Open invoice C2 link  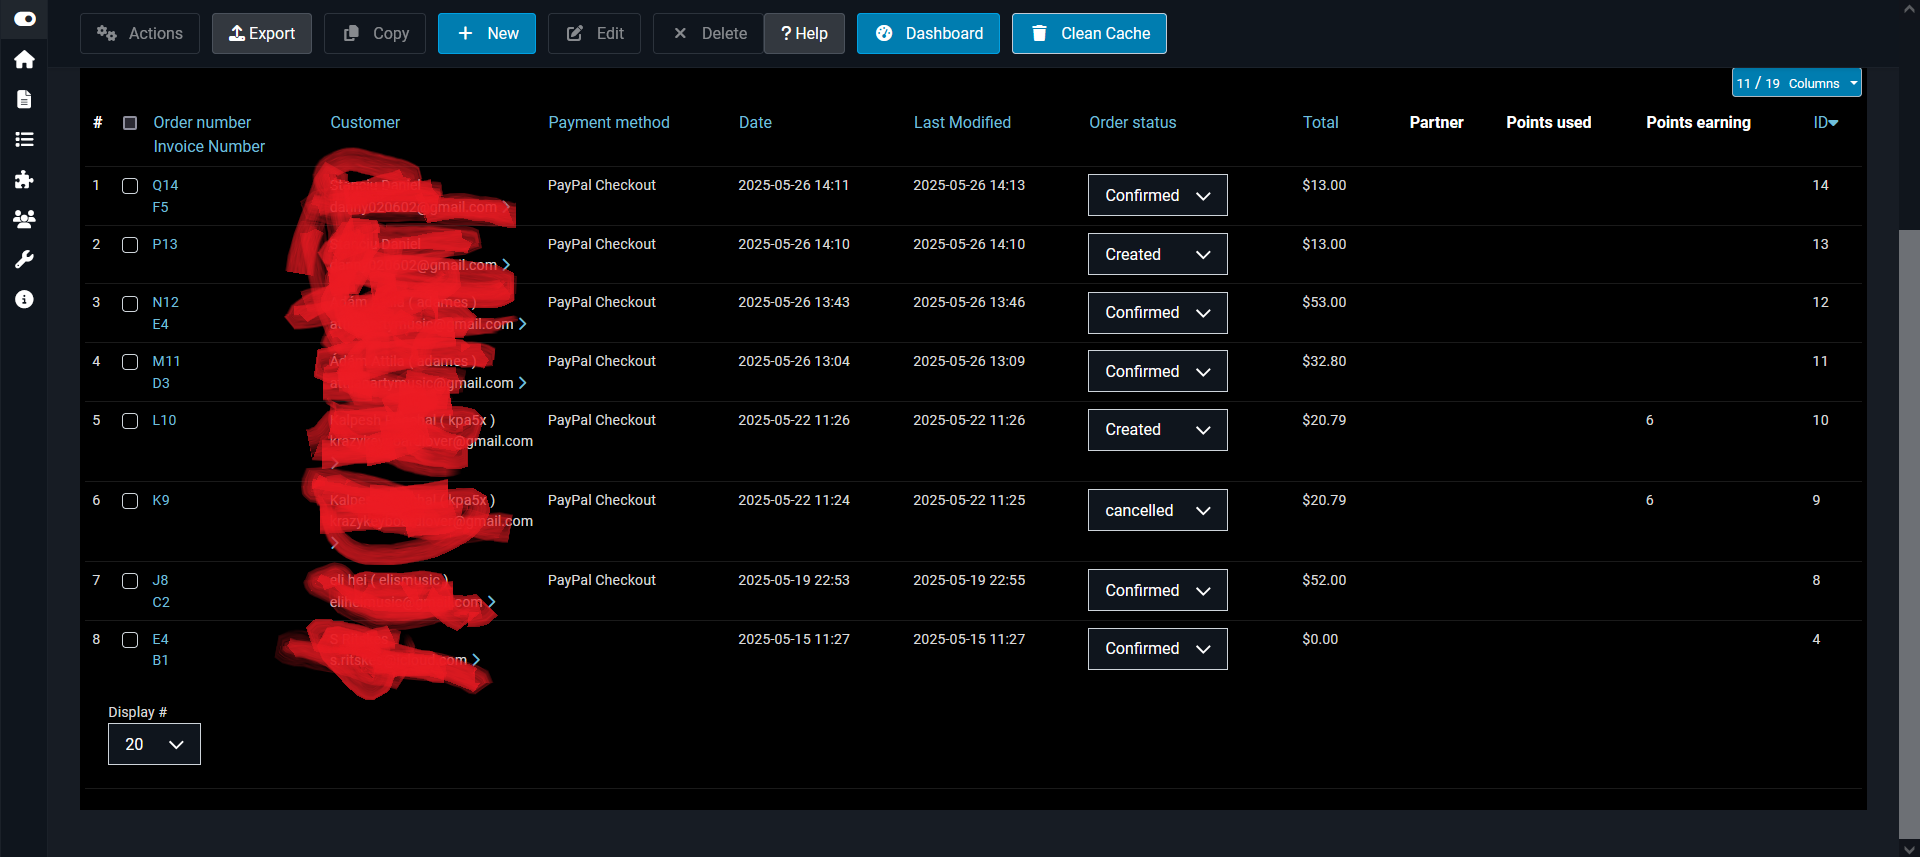pyautogui.click(x=161, y=602)
